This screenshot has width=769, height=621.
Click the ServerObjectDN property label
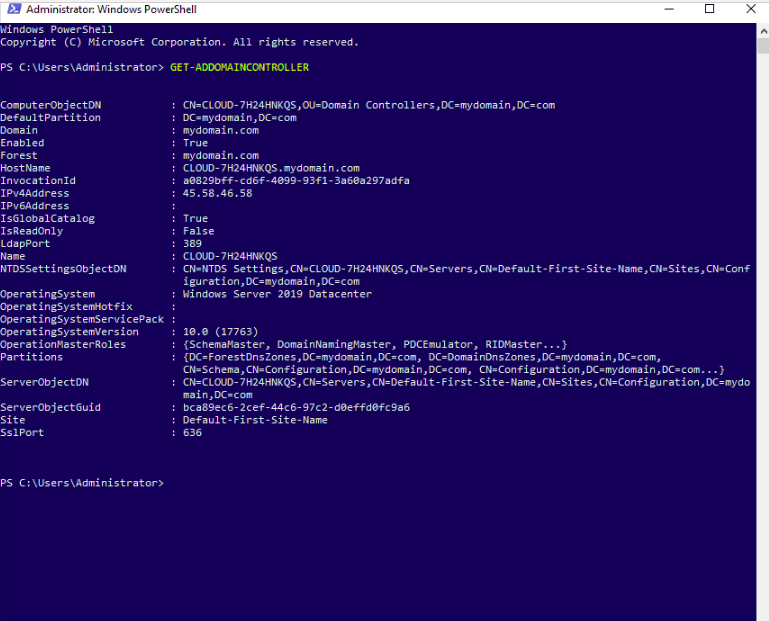pos(44,382)
